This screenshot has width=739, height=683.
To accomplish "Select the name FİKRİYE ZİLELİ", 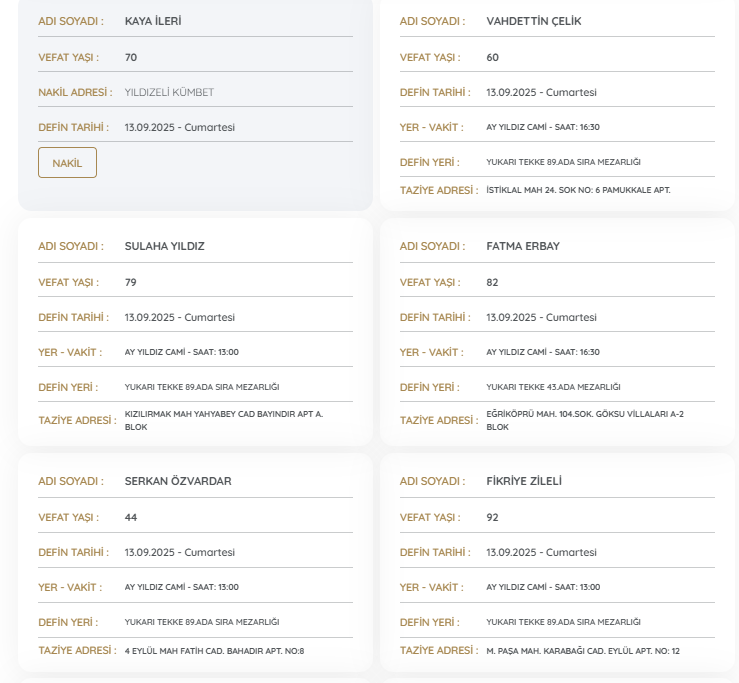I will pyautogui.click(x=524, y=481).
